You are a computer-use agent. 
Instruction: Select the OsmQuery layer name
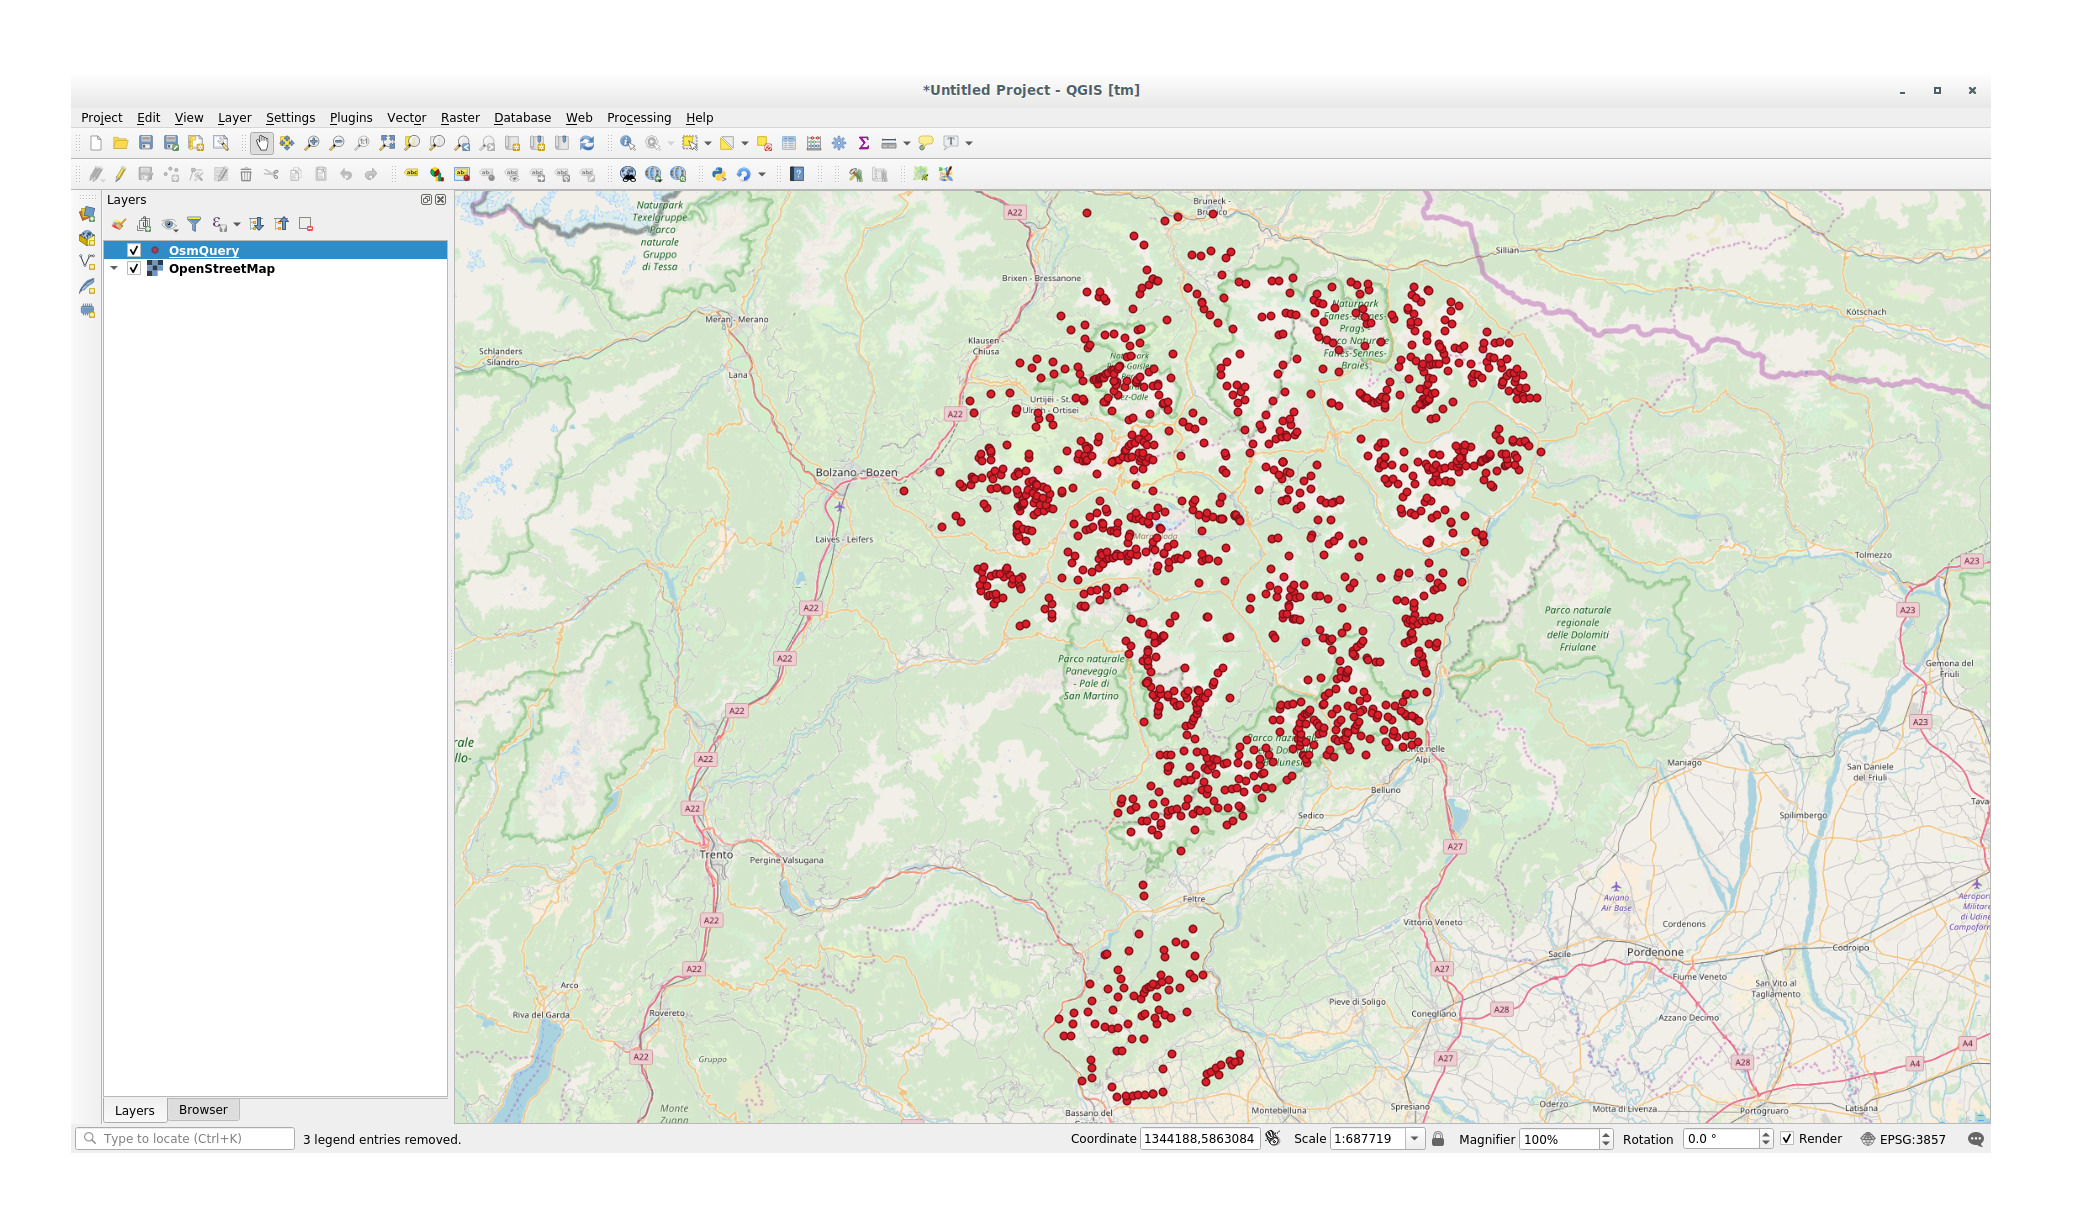point(204,250)
